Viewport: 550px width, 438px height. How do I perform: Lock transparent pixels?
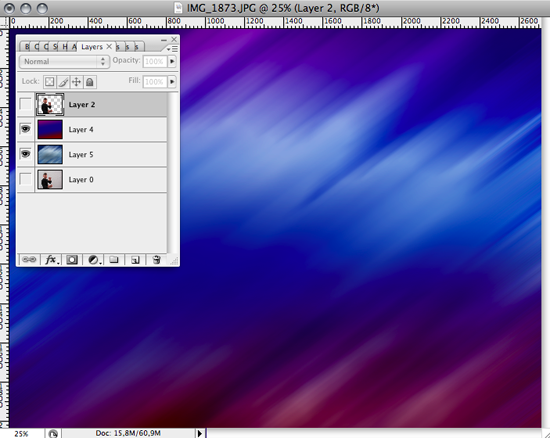[x=49, y=82]
